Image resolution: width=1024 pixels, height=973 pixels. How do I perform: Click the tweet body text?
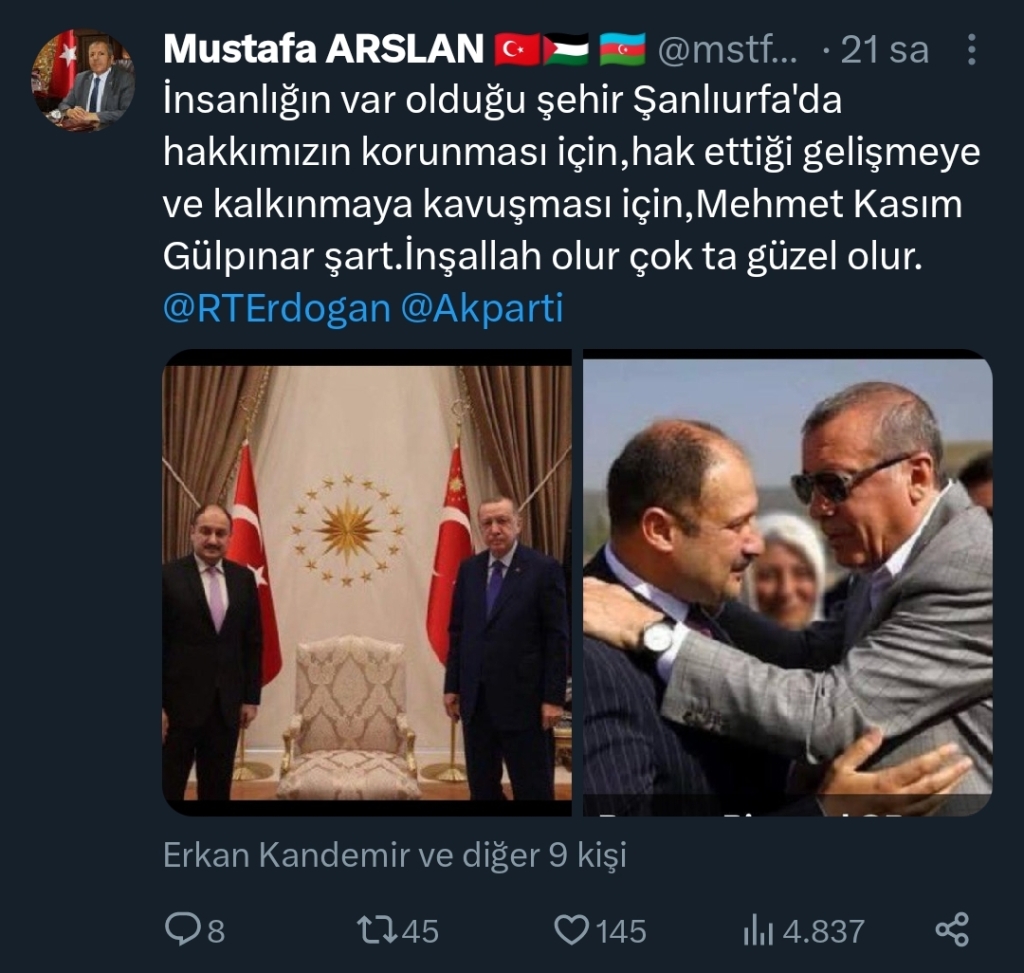tap(571, 178)
